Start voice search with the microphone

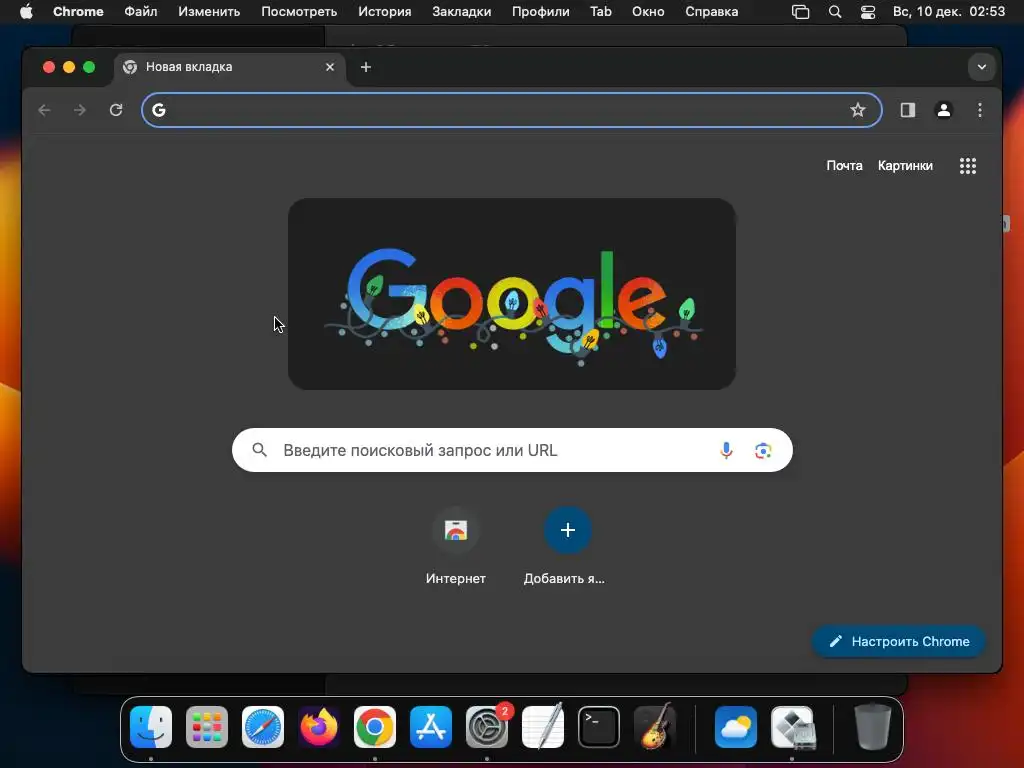[726, 450]
